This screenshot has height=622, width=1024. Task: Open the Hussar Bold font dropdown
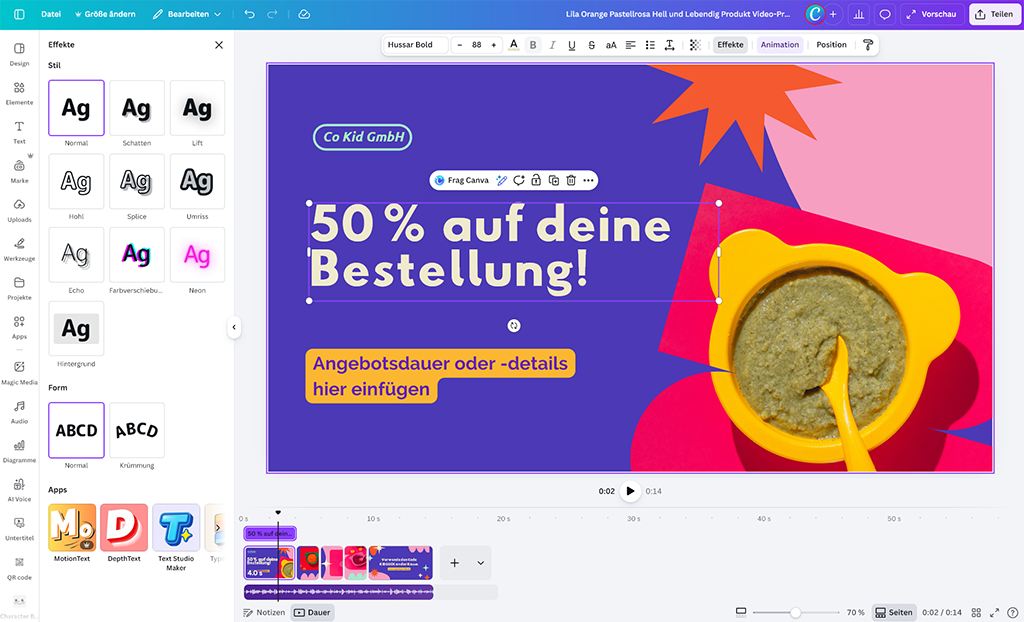pyautogui.click(x=414, y=44)
